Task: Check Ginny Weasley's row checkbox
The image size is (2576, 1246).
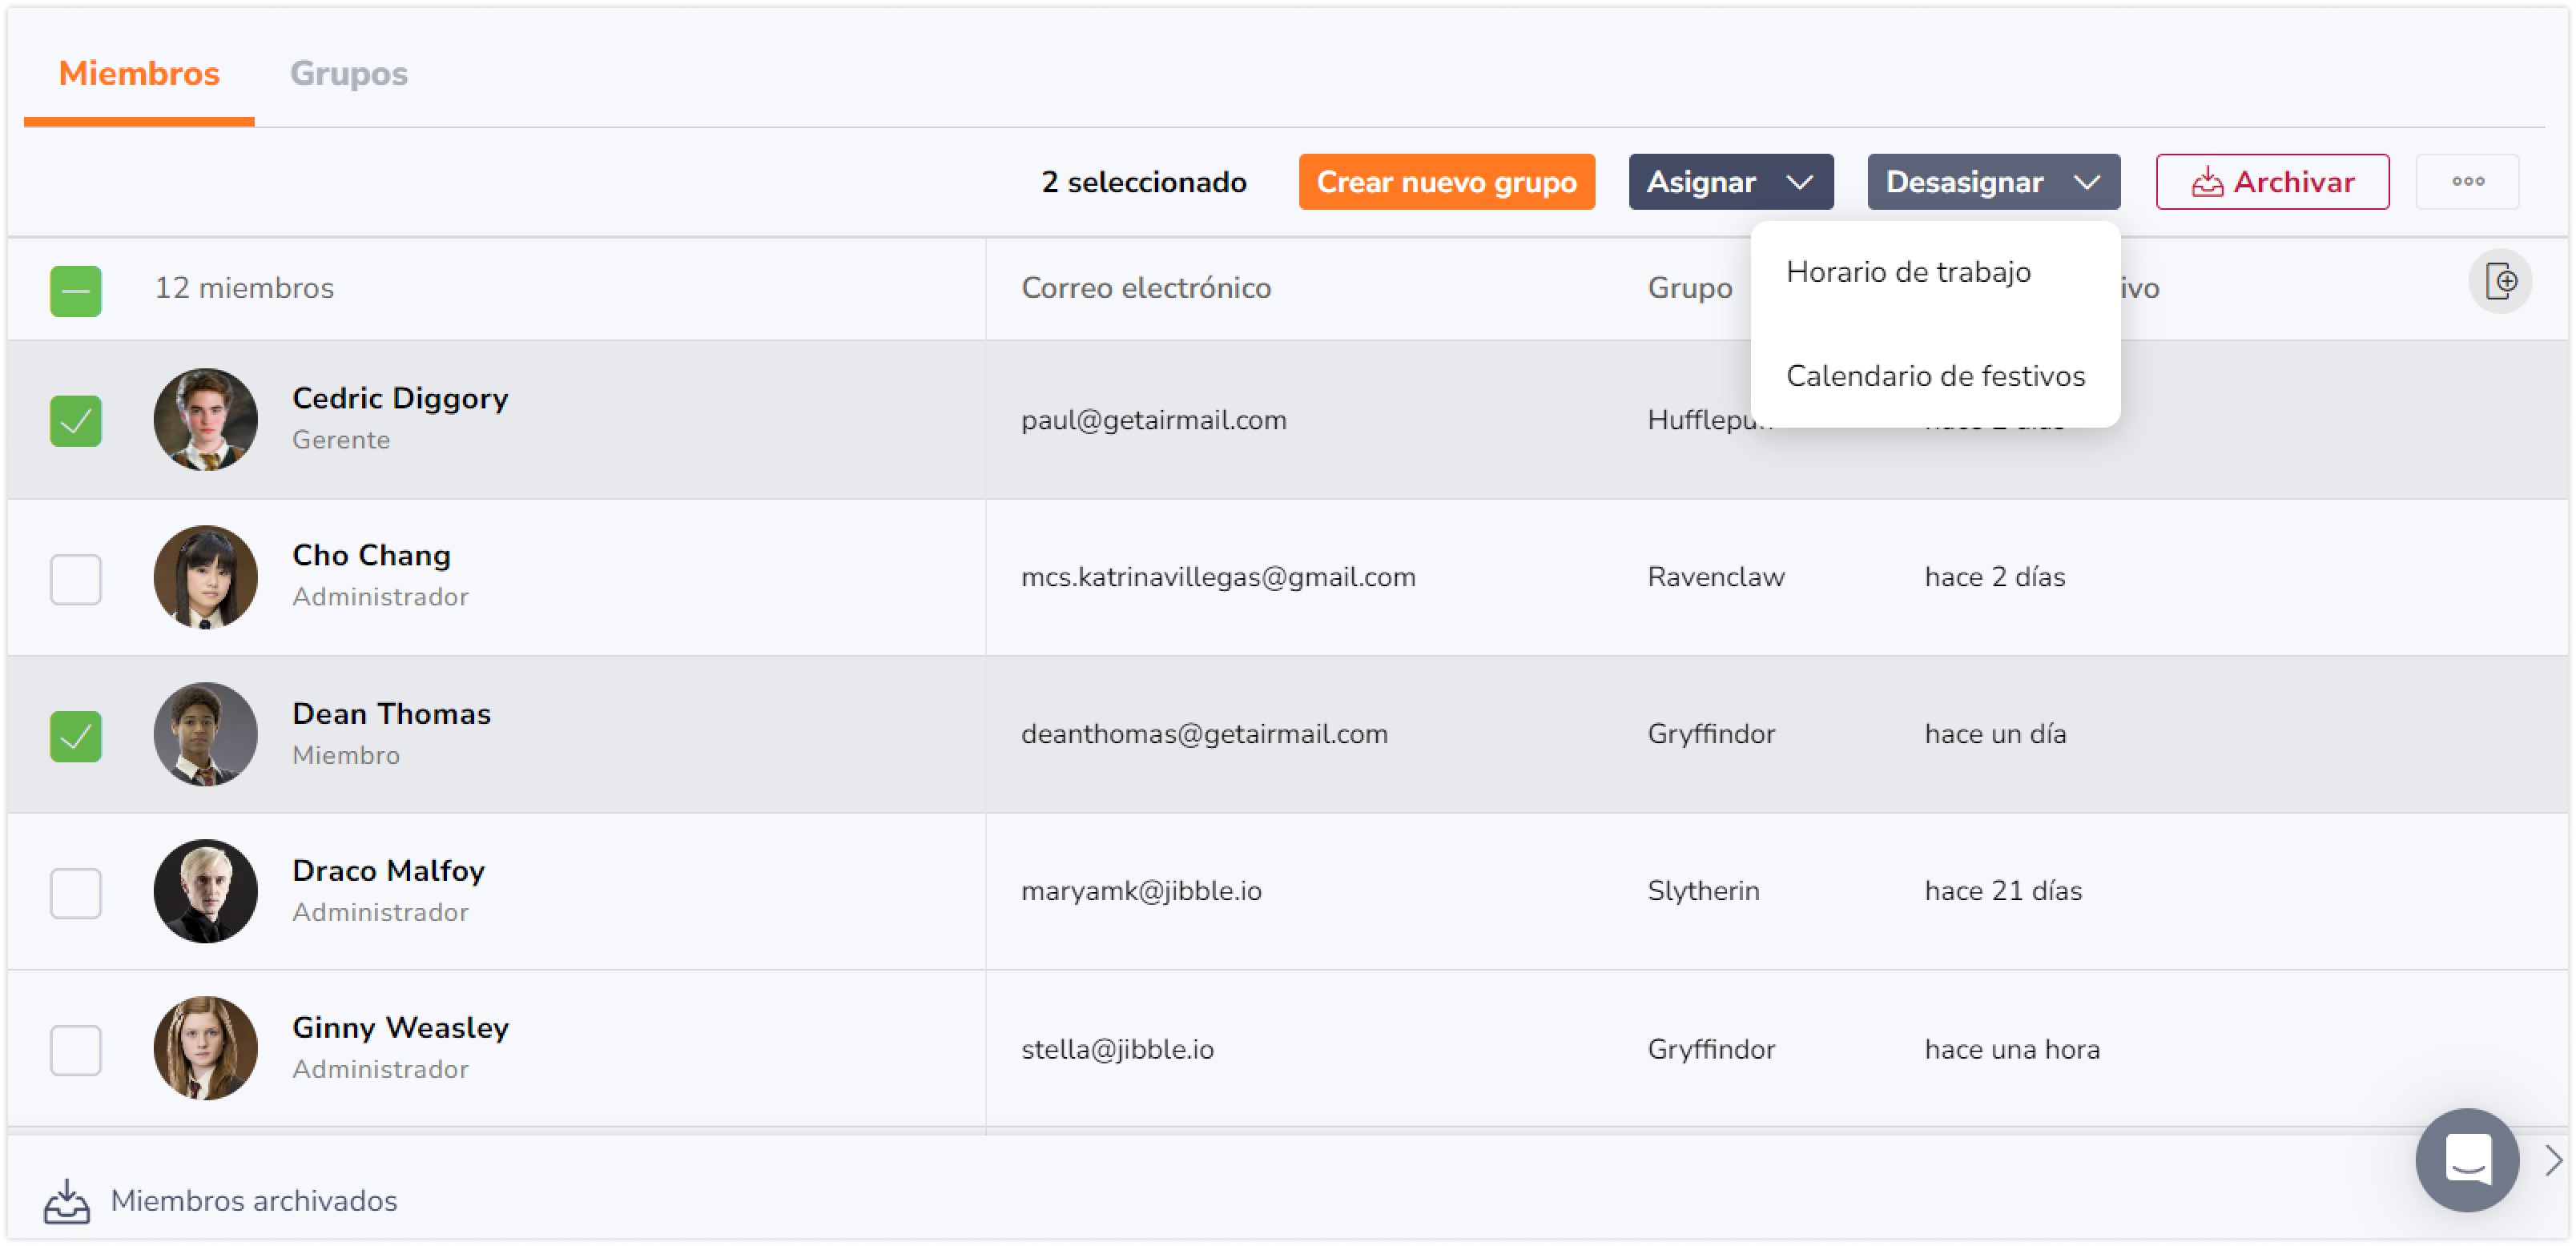Action: pyautogui.click(x=76, y=1049)
